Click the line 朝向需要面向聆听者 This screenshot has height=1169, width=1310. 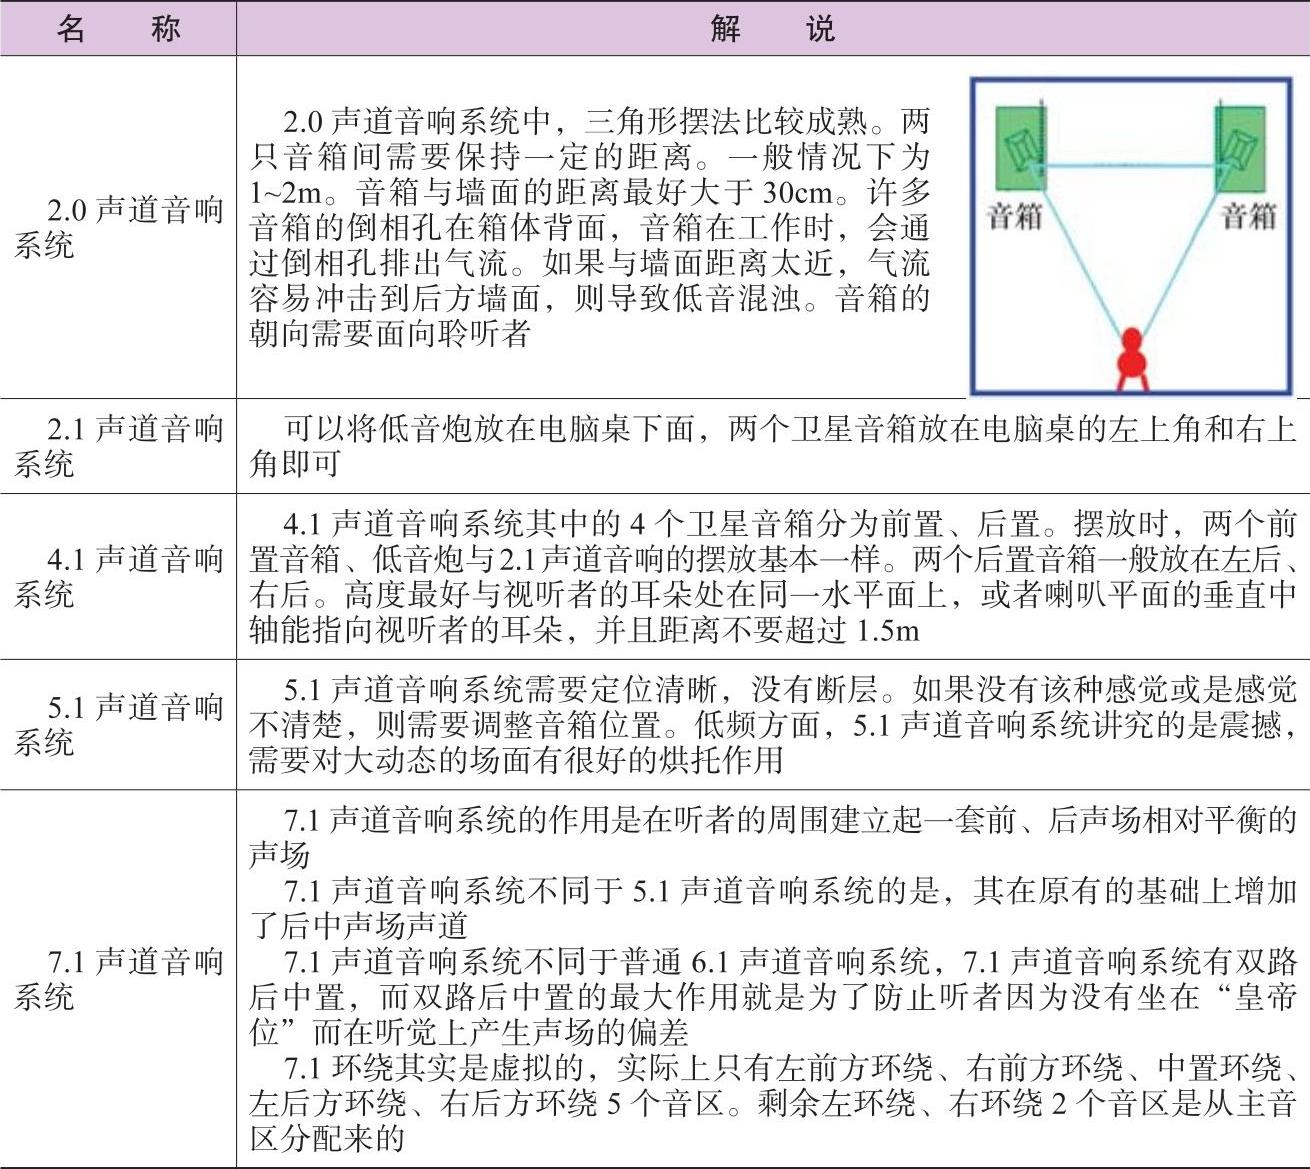(x=389, y=333)
